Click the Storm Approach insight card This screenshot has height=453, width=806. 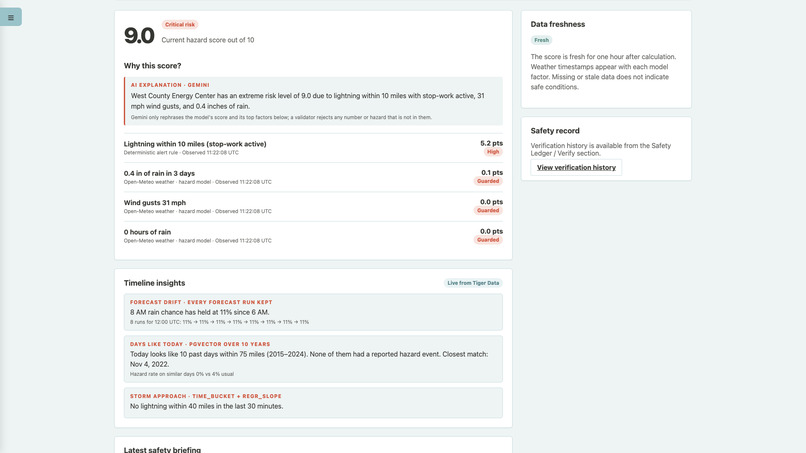coord(313,403)
